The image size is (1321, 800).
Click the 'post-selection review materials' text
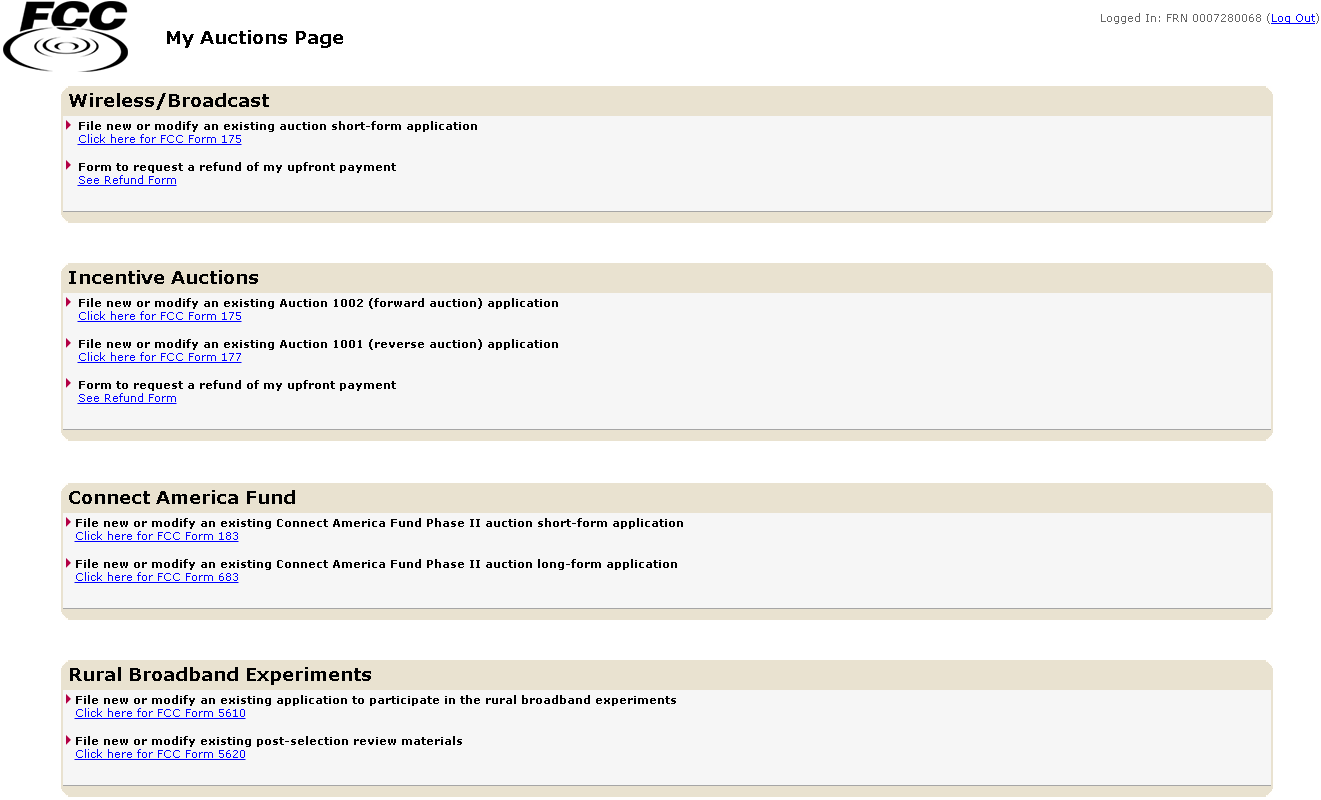[269, 742]
